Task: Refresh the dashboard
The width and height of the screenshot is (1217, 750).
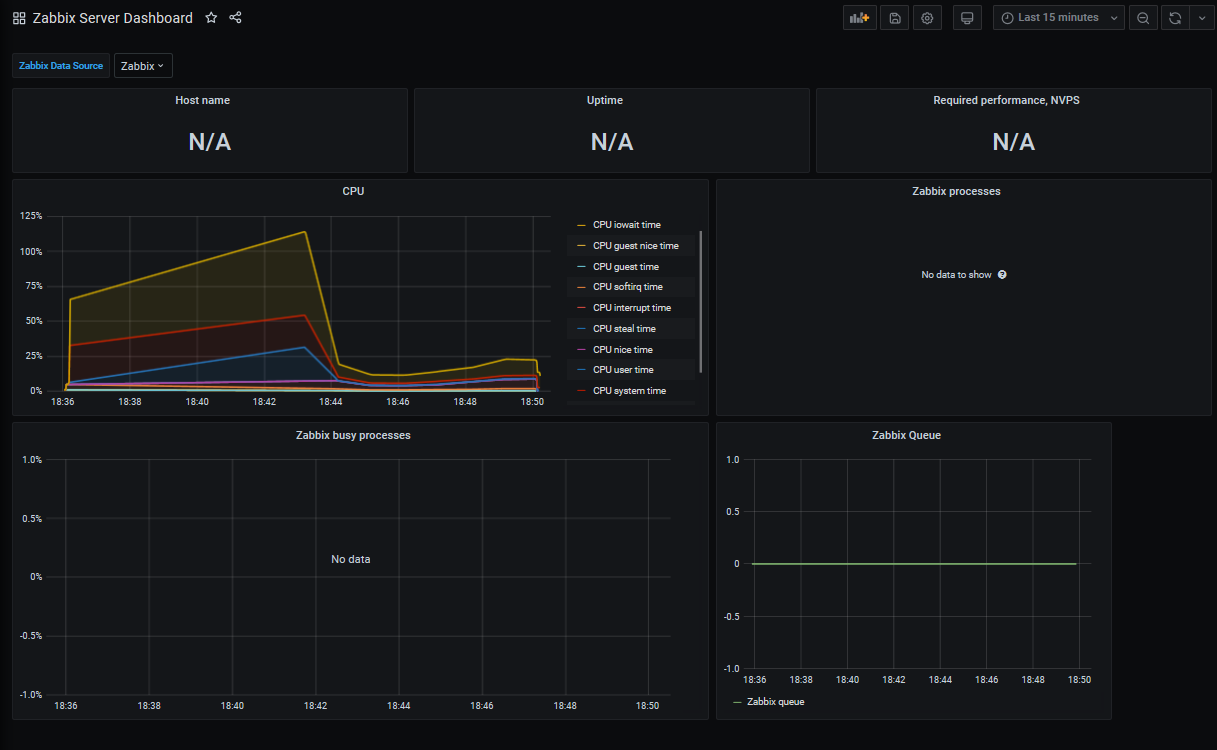Action: coord(1175,18)
